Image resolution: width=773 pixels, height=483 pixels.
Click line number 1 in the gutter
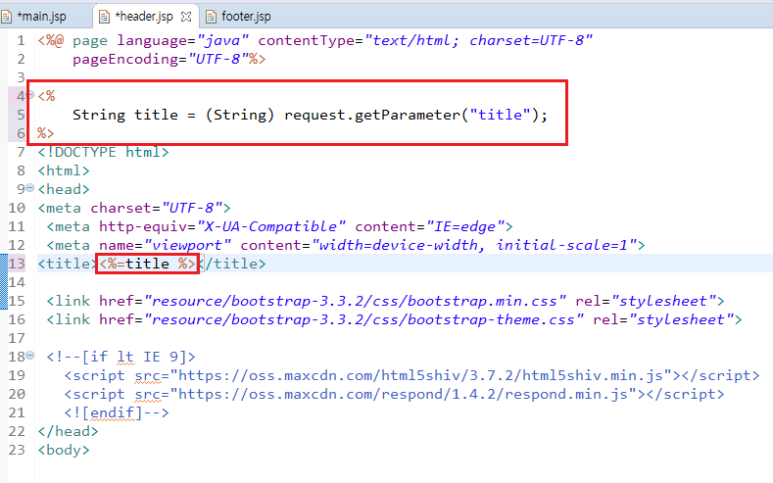(20, 40)
